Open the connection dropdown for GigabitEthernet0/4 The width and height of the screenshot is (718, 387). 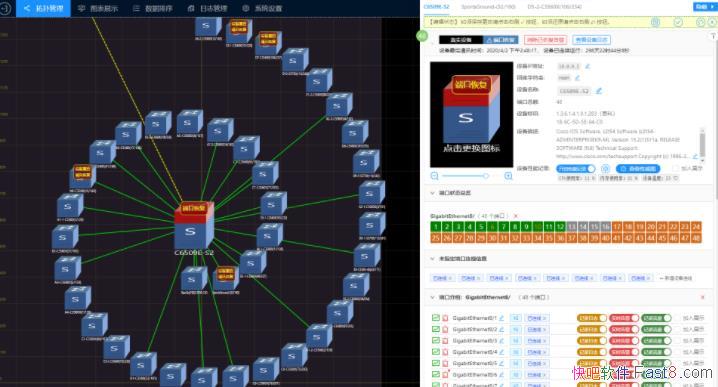pos(538,352)
